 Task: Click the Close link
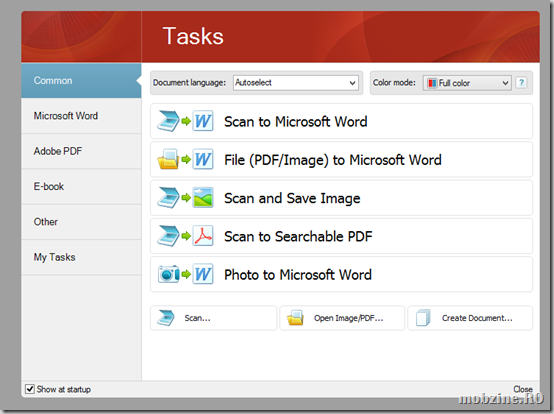point(523,389)
